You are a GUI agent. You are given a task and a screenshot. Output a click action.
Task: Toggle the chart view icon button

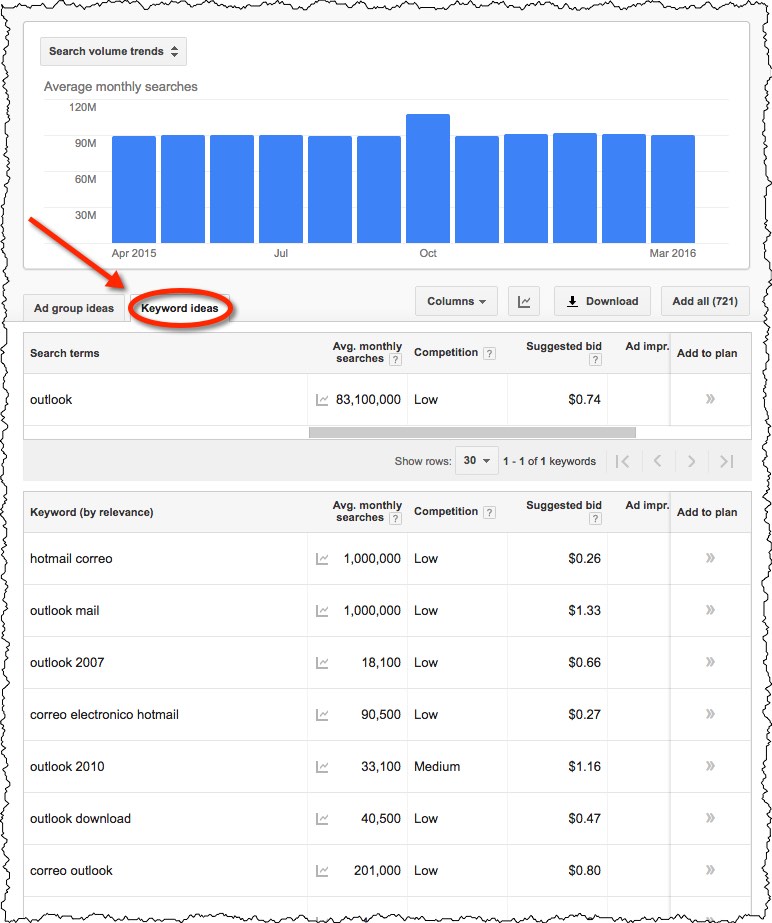tap(523, 301)
